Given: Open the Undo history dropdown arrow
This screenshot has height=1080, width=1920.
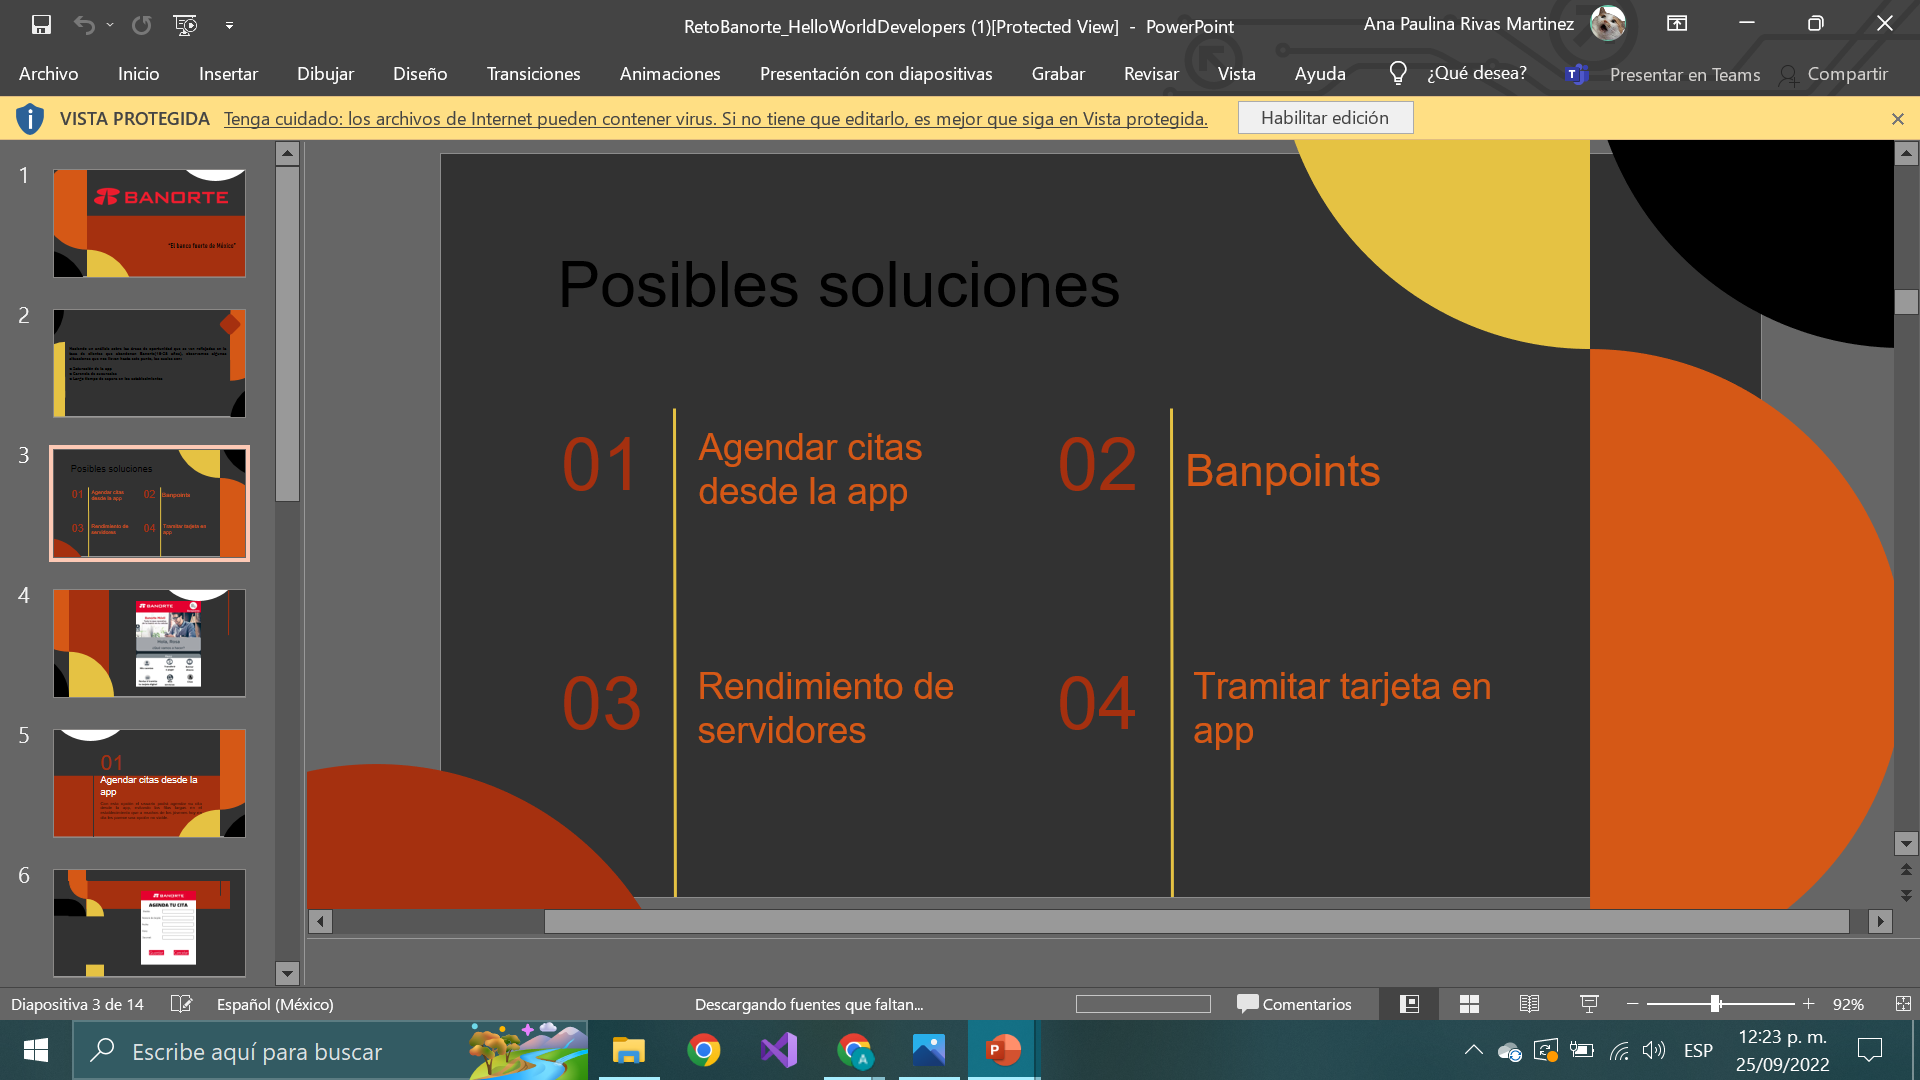Looking at the screenshot, I should point(110,25).
